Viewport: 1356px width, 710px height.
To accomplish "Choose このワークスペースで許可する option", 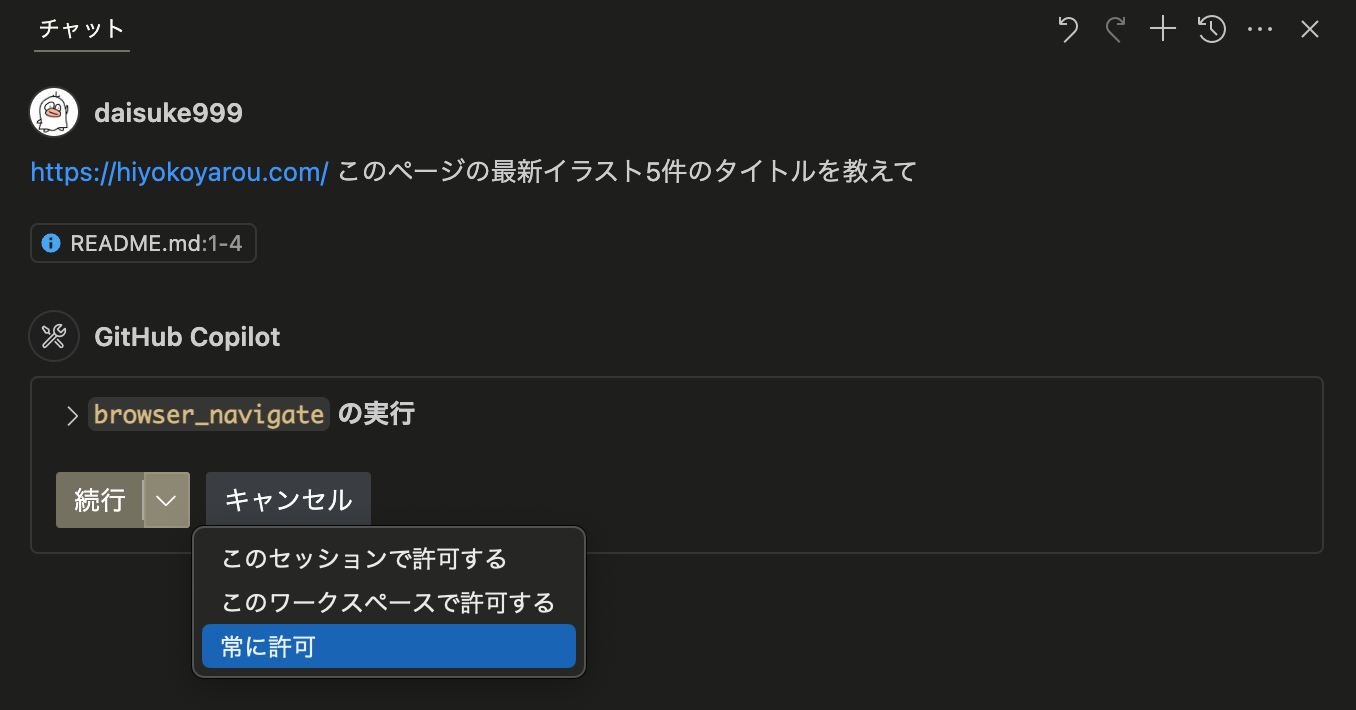I will tap(386, 602).
